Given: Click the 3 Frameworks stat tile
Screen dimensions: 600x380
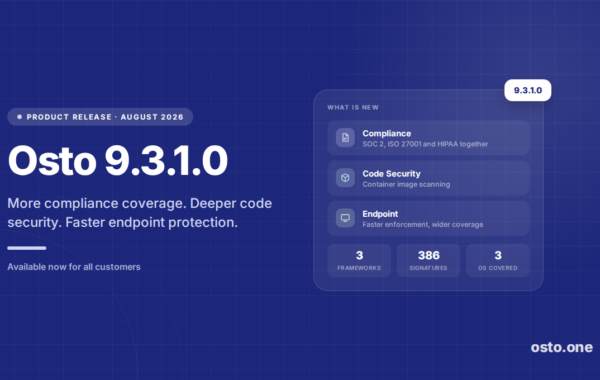Looking at the screenshot, I should [x=359, y=261].
